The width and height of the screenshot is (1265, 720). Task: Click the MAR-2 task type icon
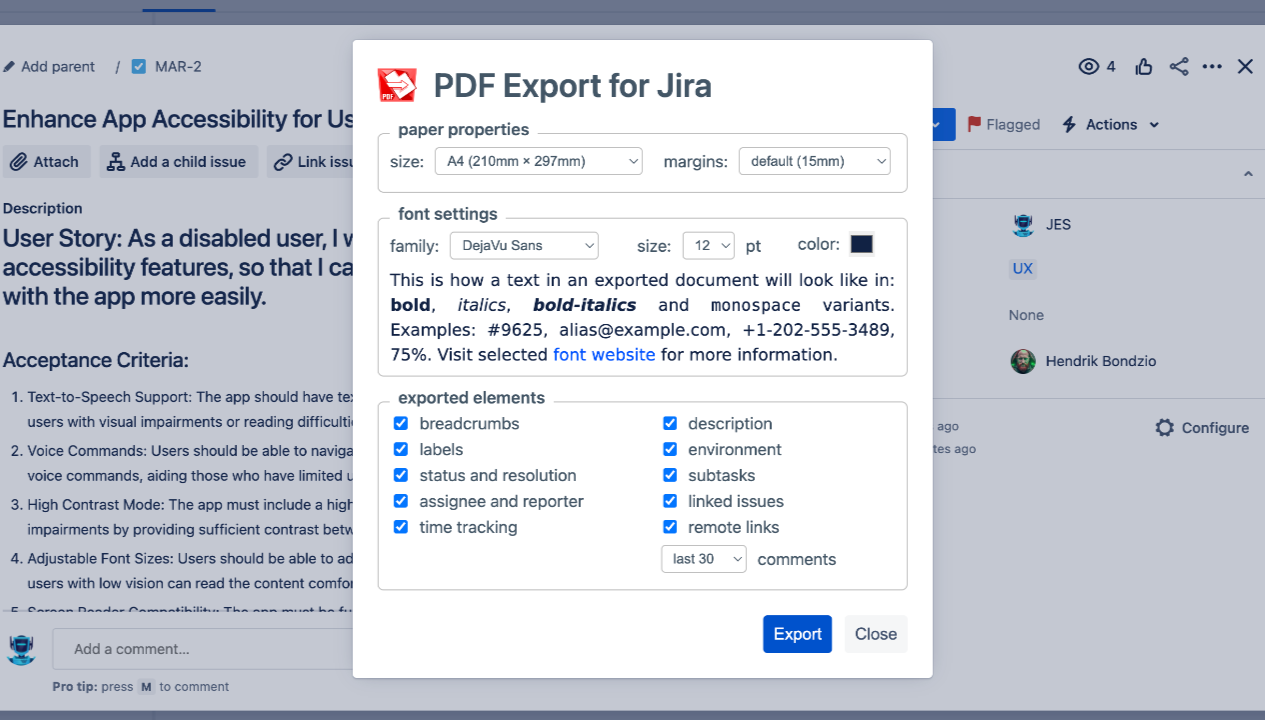tap(138, 67)
